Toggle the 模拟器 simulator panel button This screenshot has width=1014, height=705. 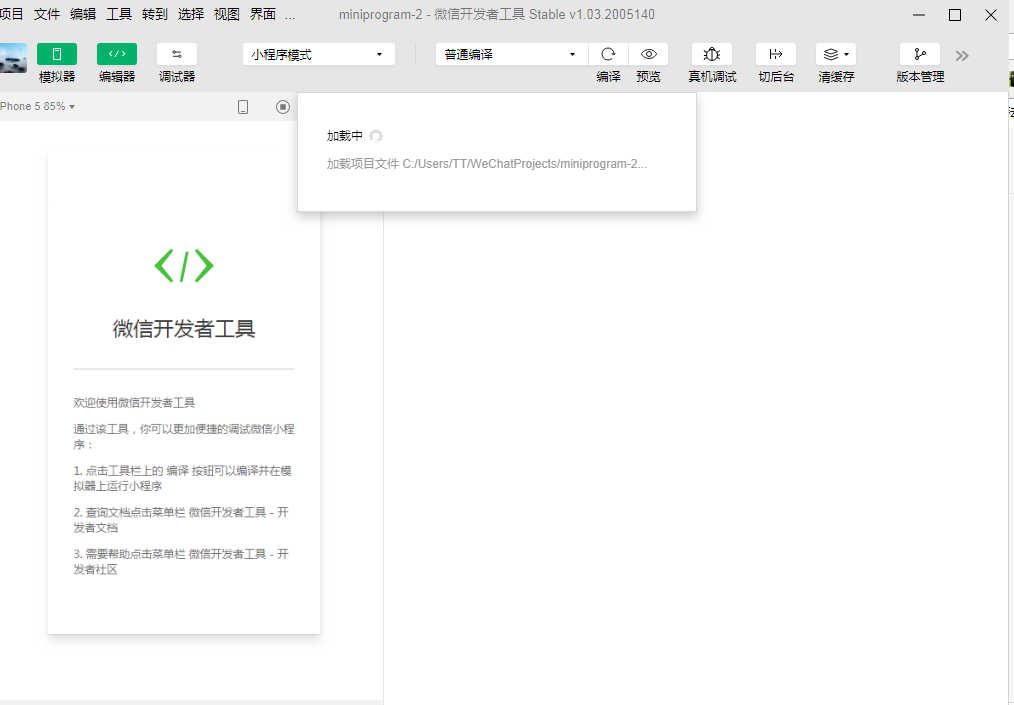(x=57, y=54)
